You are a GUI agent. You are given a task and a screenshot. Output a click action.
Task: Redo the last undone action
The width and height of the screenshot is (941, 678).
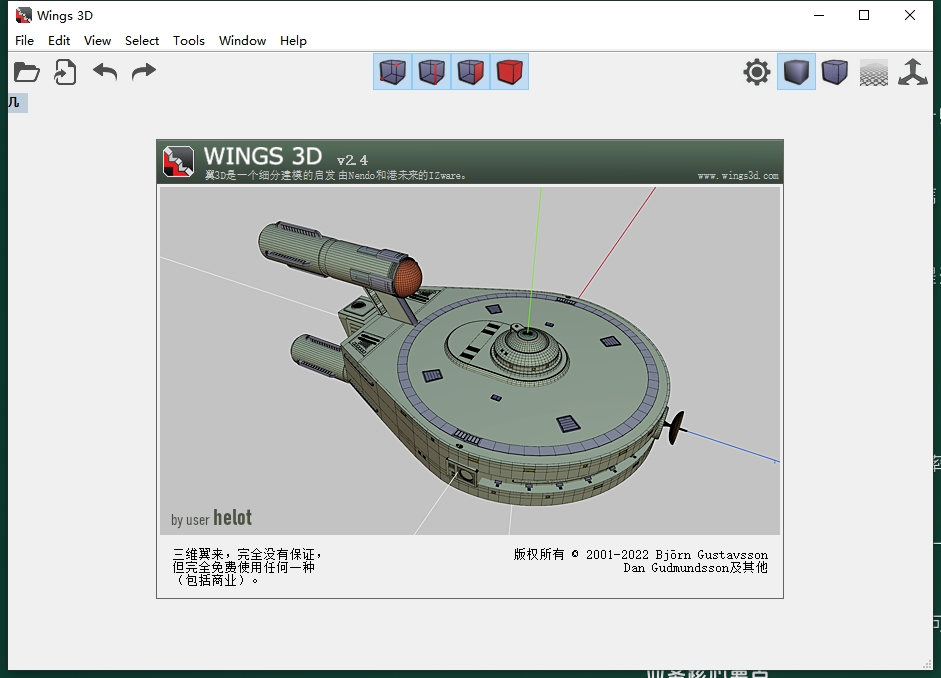click(143, 72)
